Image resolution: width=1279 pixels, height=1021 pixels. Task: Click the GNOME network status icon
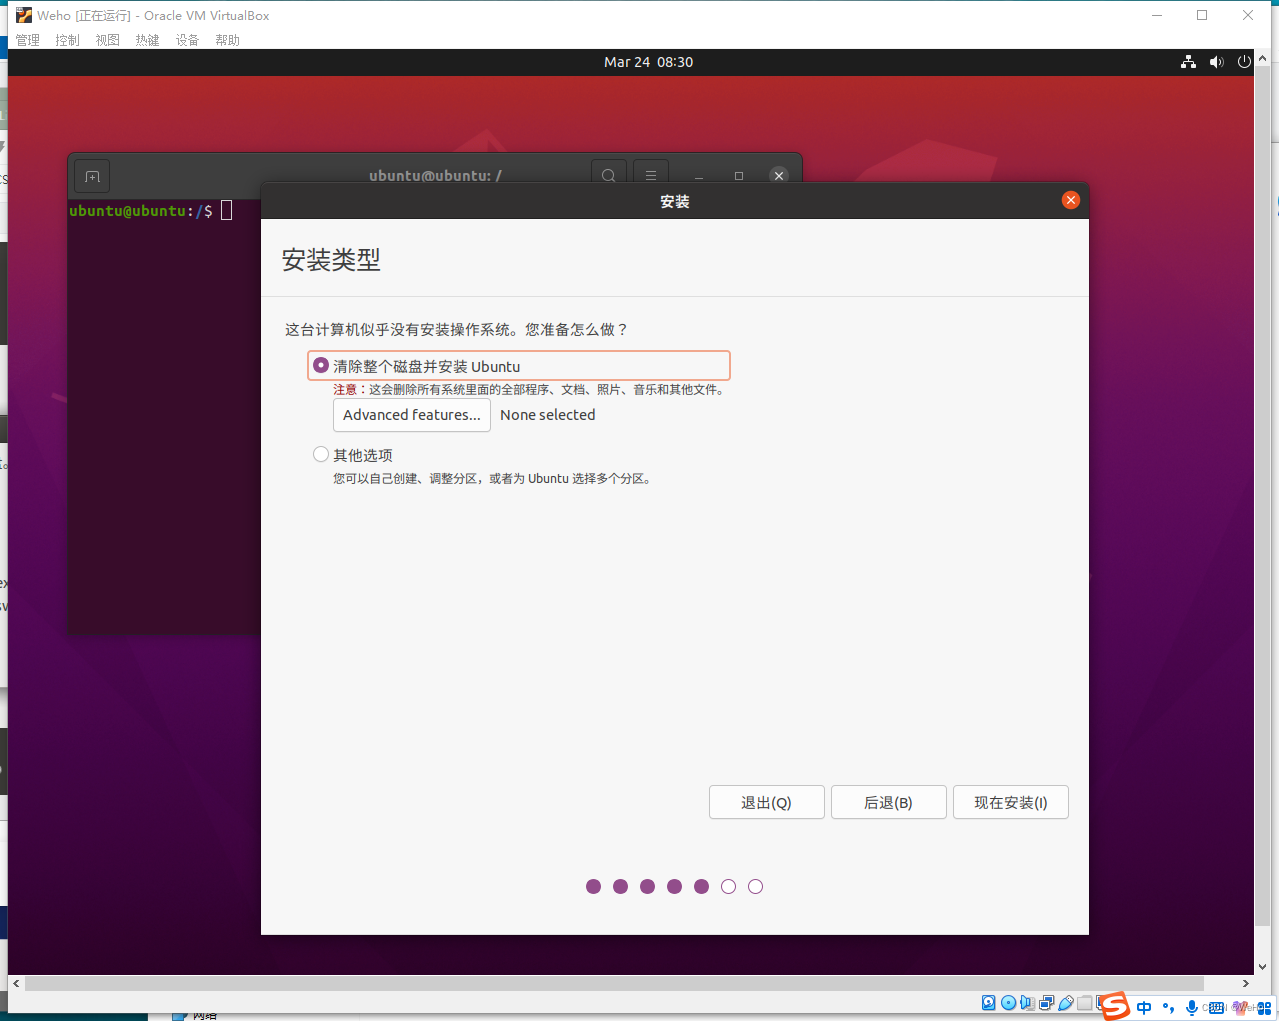point(1188,62)
